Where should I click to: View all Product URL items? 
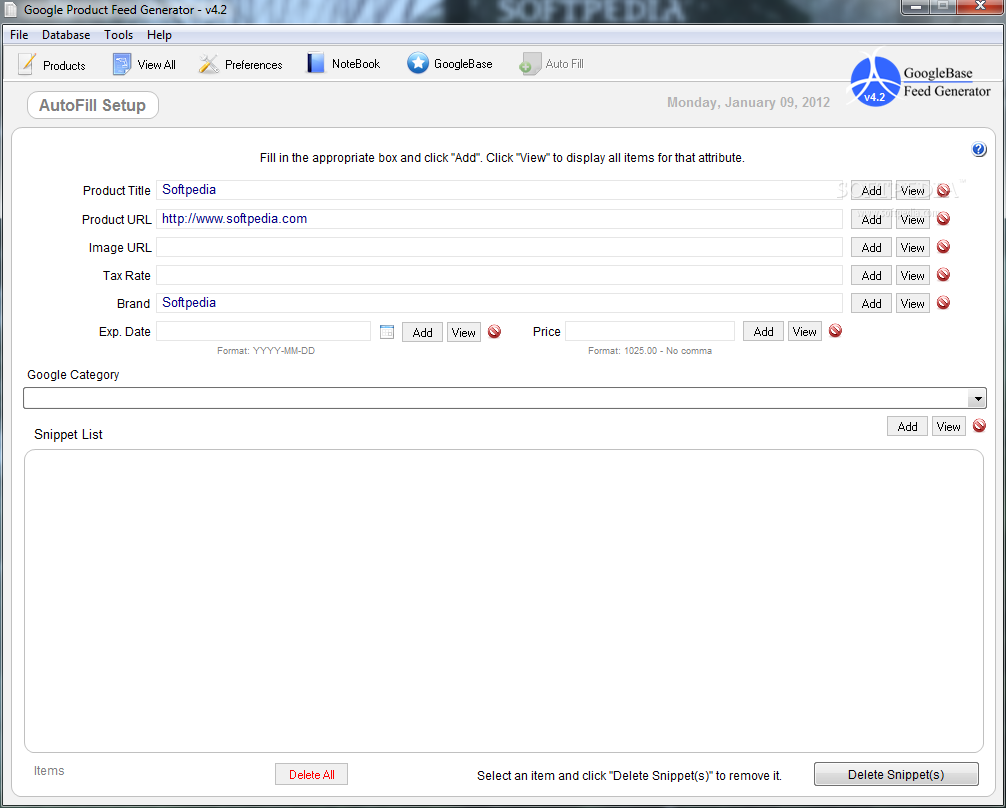tap(912, 219)
